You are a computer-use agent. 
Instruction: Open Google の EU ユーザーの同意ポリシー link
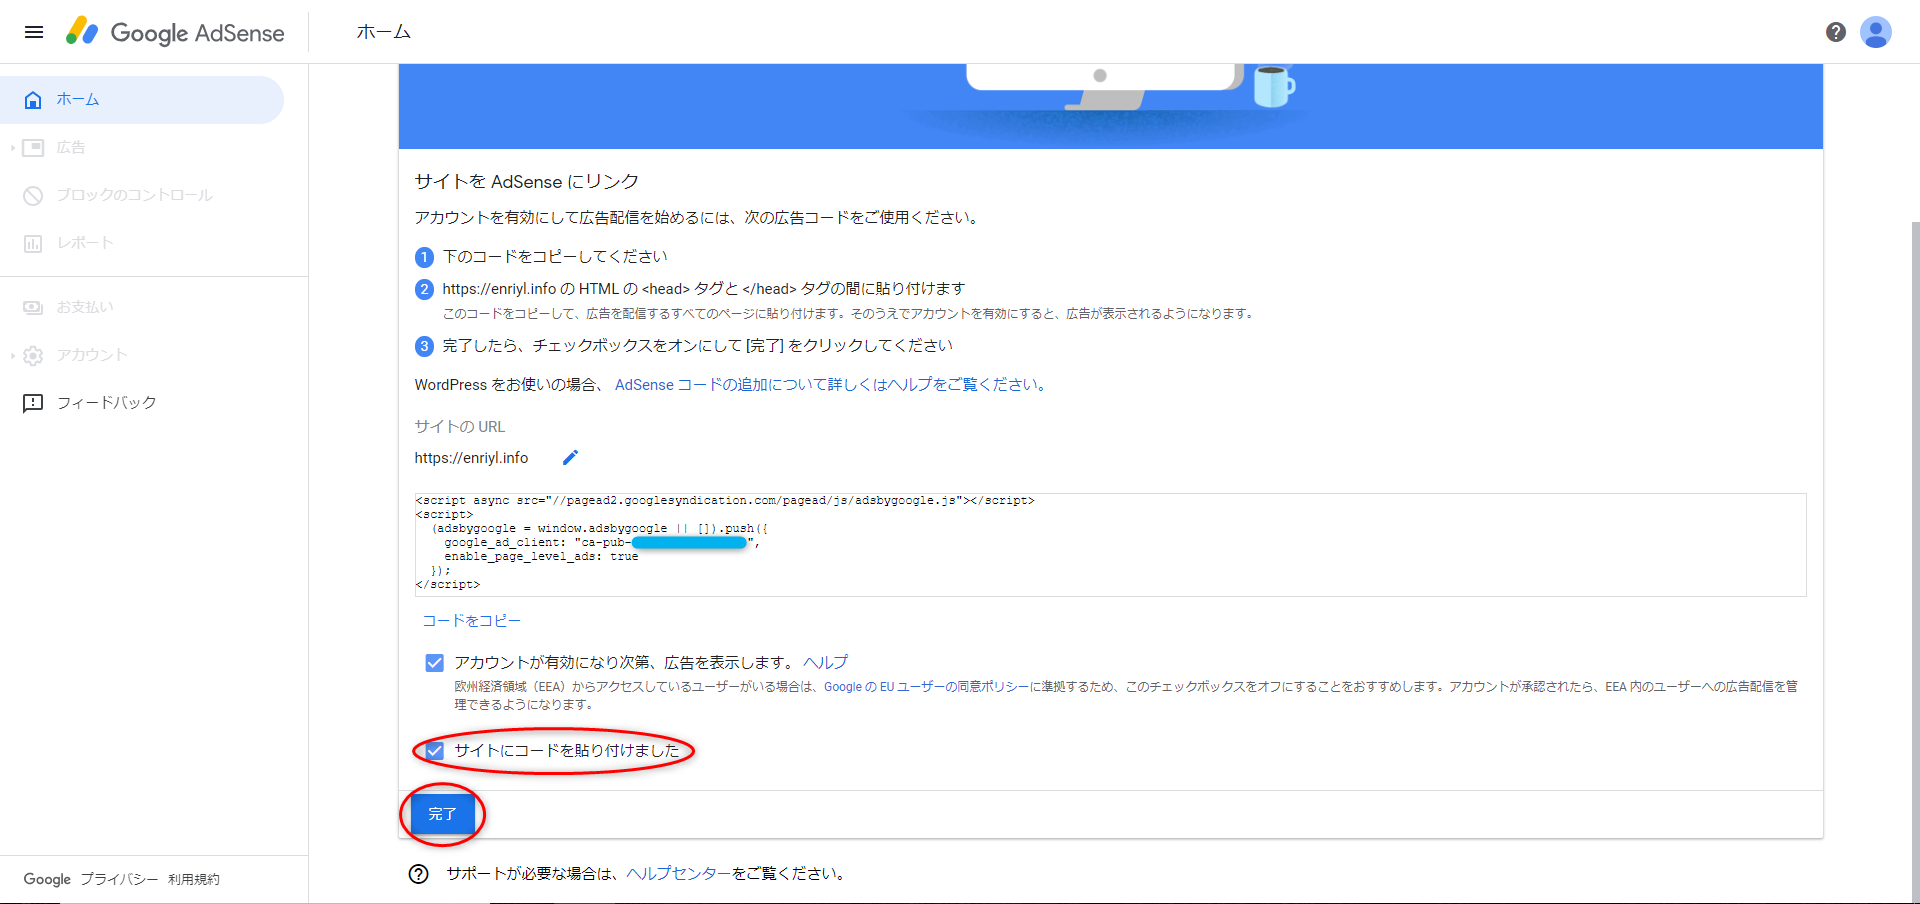[926, 687]
